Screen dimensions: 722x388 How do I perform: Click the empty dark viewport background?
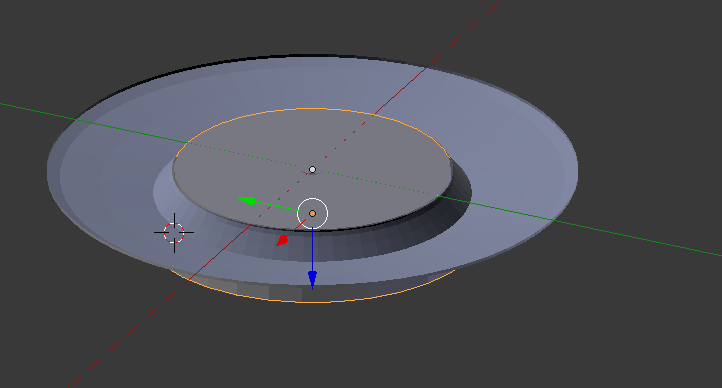(622, 331)
